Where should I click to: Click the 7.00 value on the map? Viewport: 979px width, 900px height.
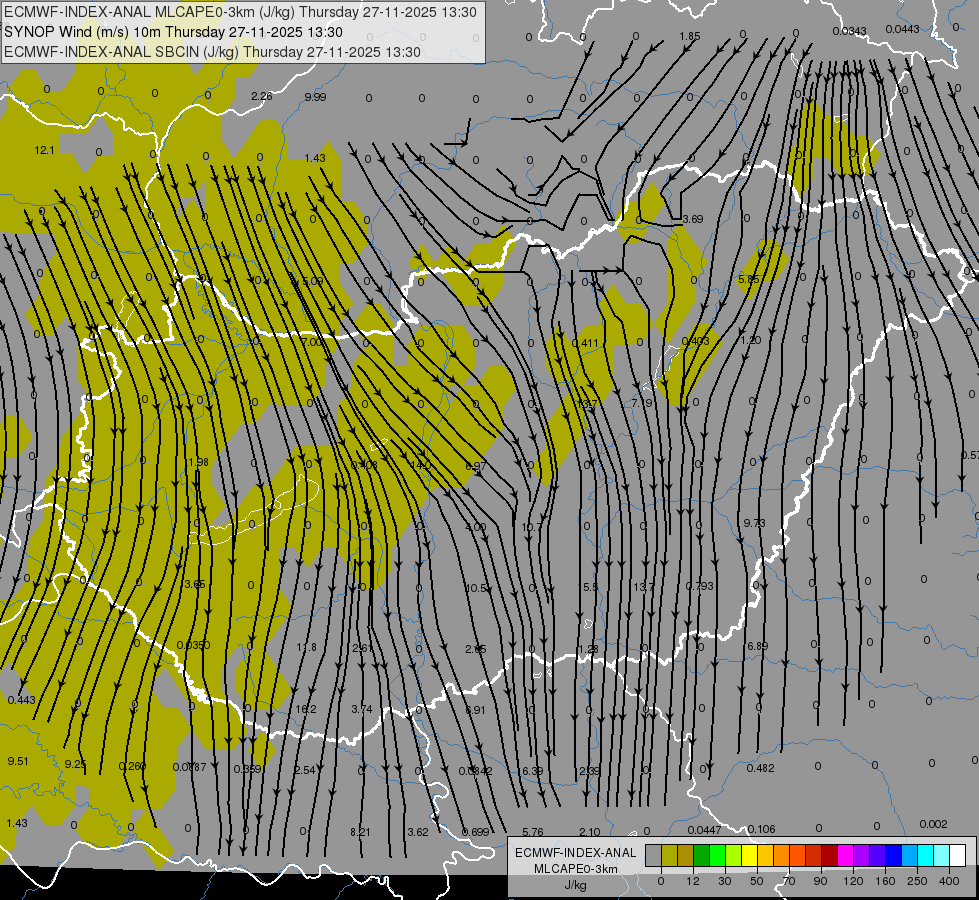point(311,342)
